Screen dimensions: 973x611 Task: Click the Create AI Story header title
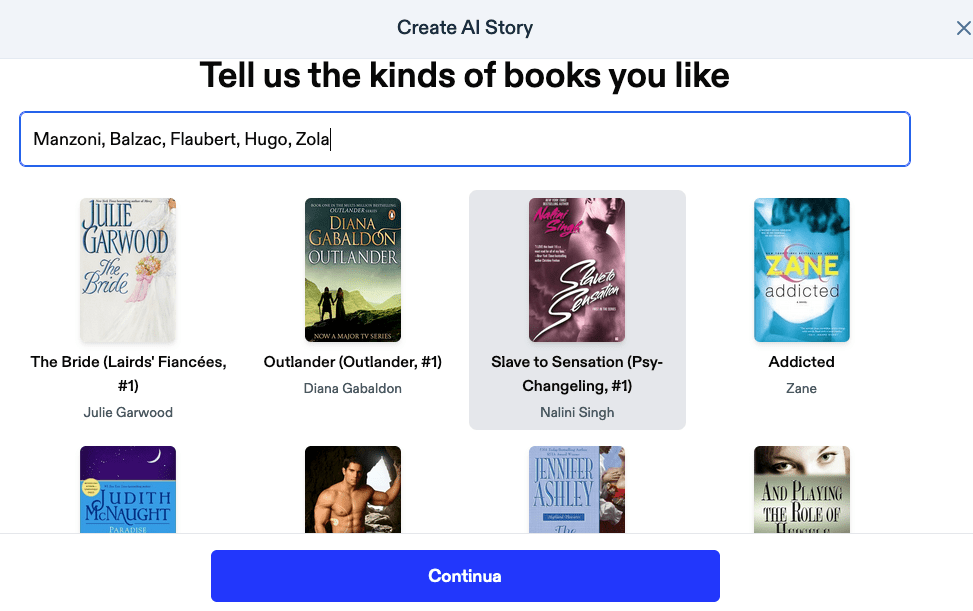(465, 28)
